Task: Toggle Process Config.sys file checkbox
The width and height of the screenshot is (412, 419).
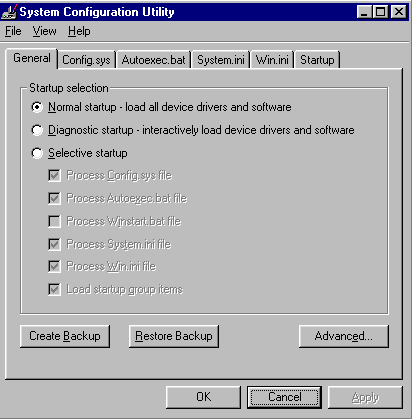Action: (x=54, y=176)
